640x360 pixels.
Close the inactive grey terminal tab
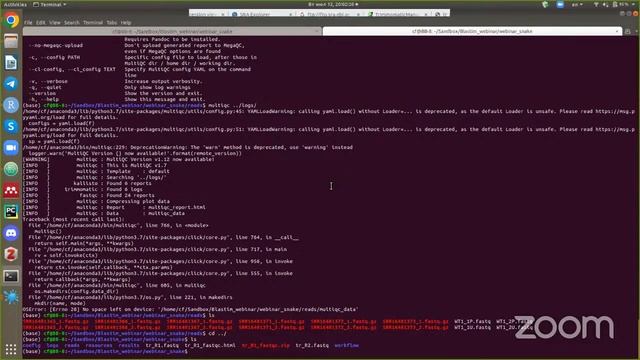coord(317,31)
